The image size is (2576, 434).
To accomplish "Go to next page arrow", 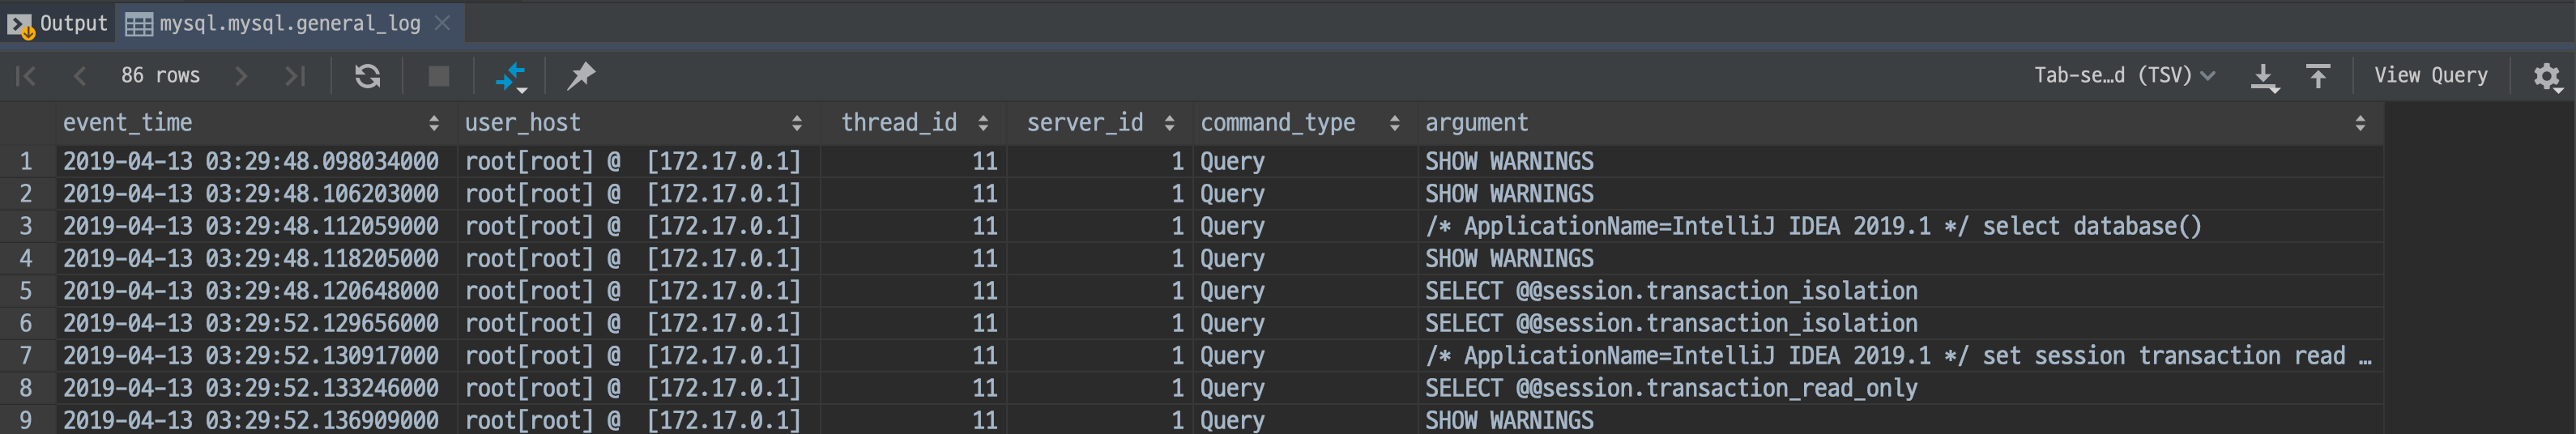I will (241, 76).
